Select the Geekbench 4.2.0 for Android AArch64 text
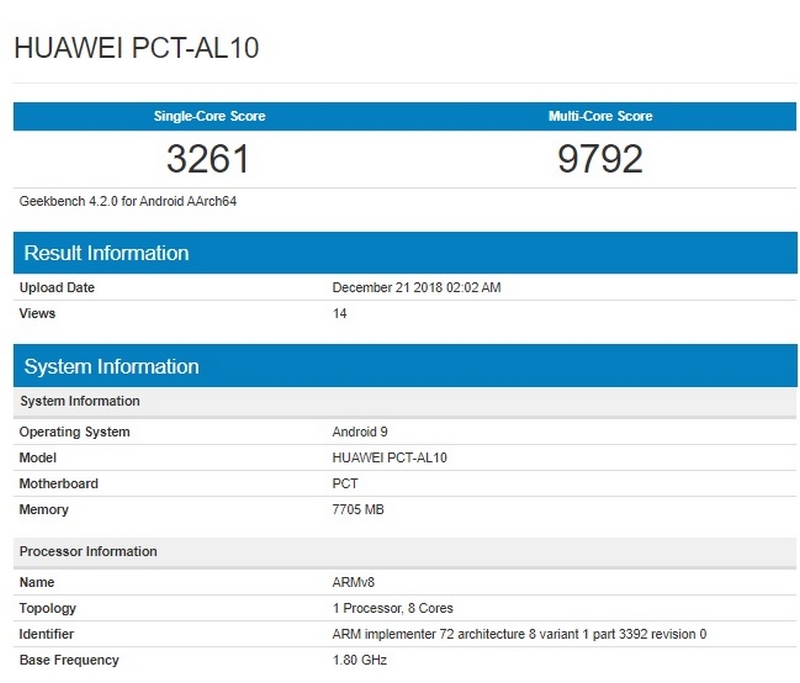Screen dimensions: 800x683 (x=128, y=201)
